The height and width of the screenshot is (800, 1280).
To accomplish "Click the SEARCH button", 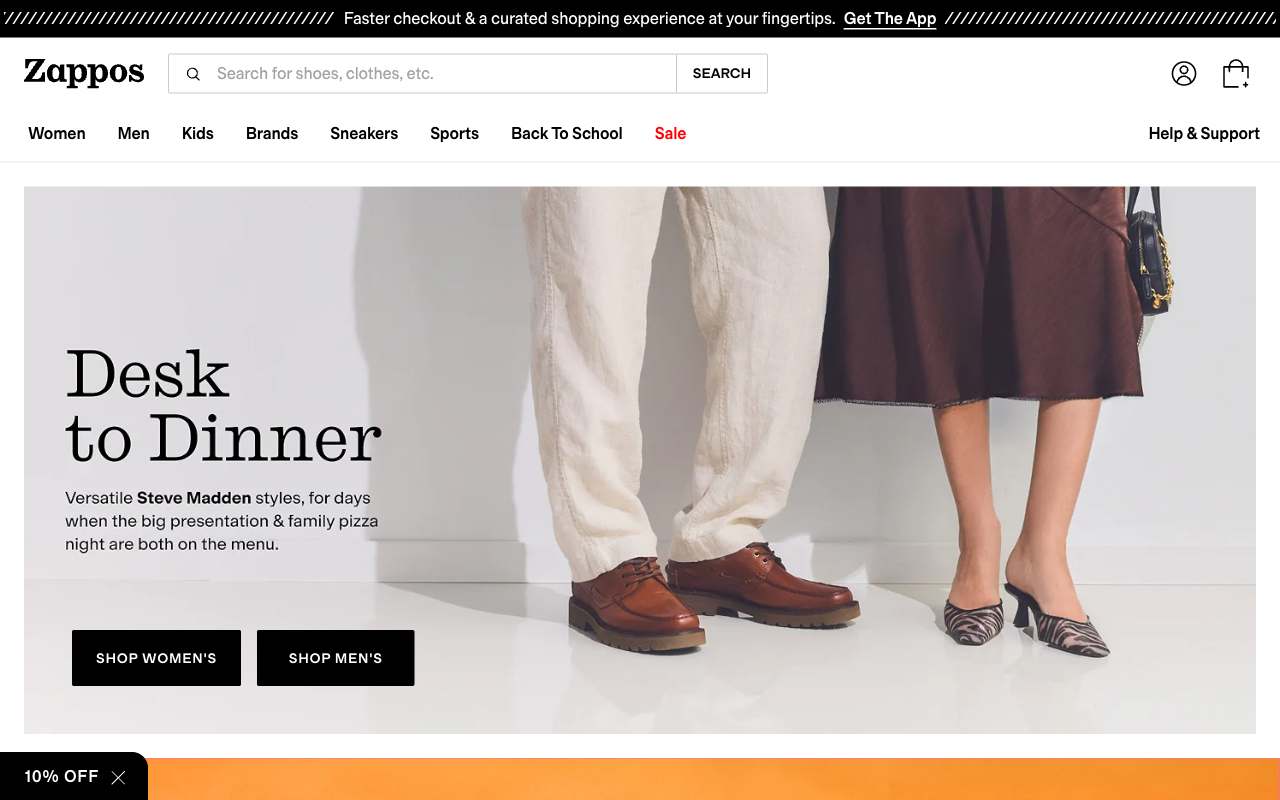I will coord(722,74).
